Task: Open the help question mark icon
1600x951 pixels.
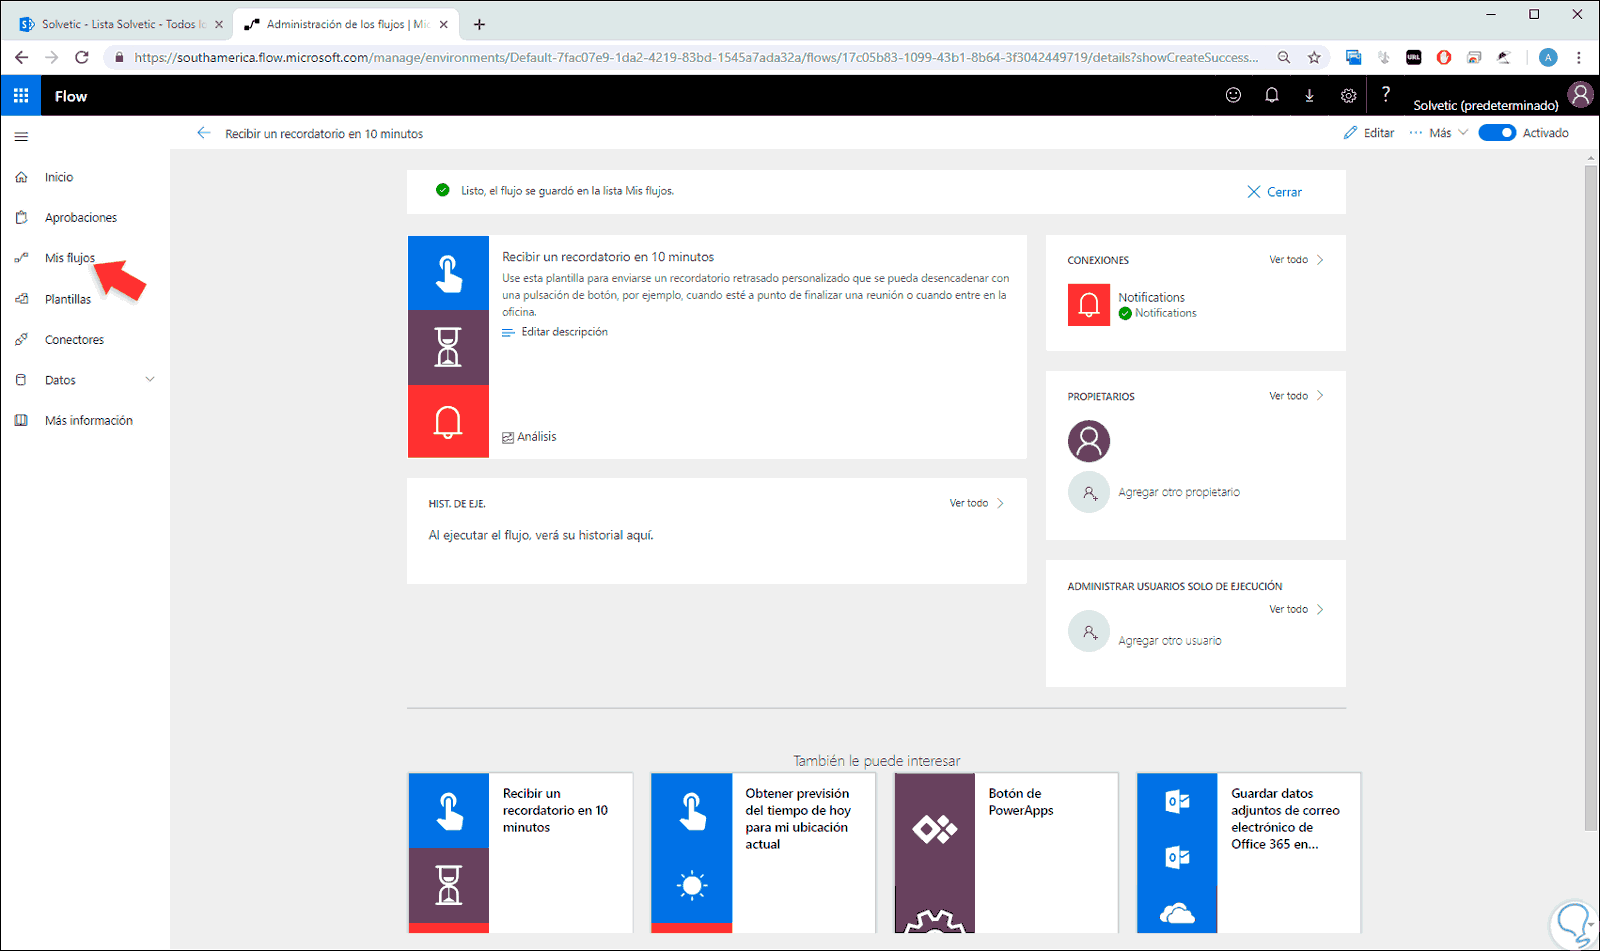Action: point(1385,94)
